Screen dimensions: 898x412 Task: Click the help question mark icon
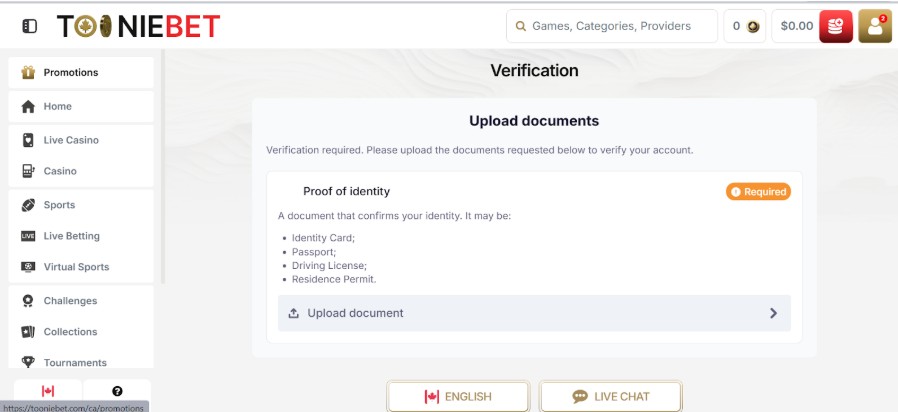tap(117, 391)
